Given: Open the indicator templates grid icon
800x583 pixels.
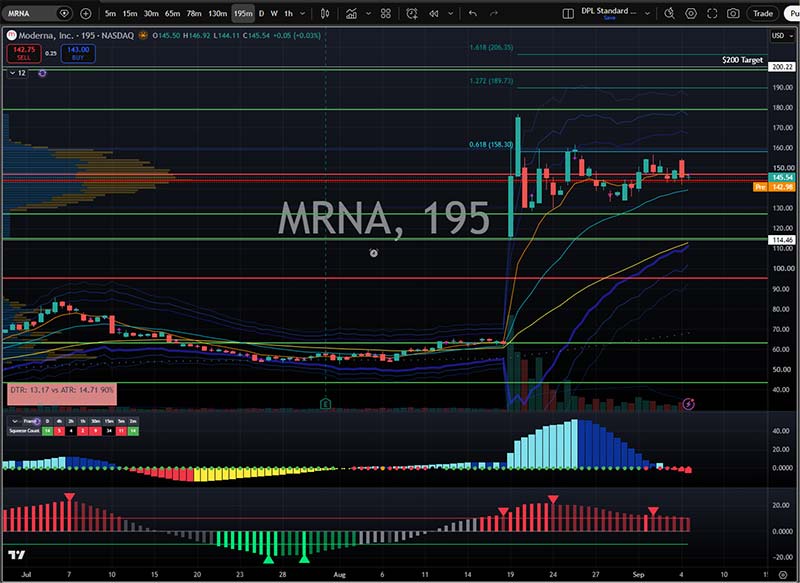Looking at the screenshot, I should pos(386,14).
